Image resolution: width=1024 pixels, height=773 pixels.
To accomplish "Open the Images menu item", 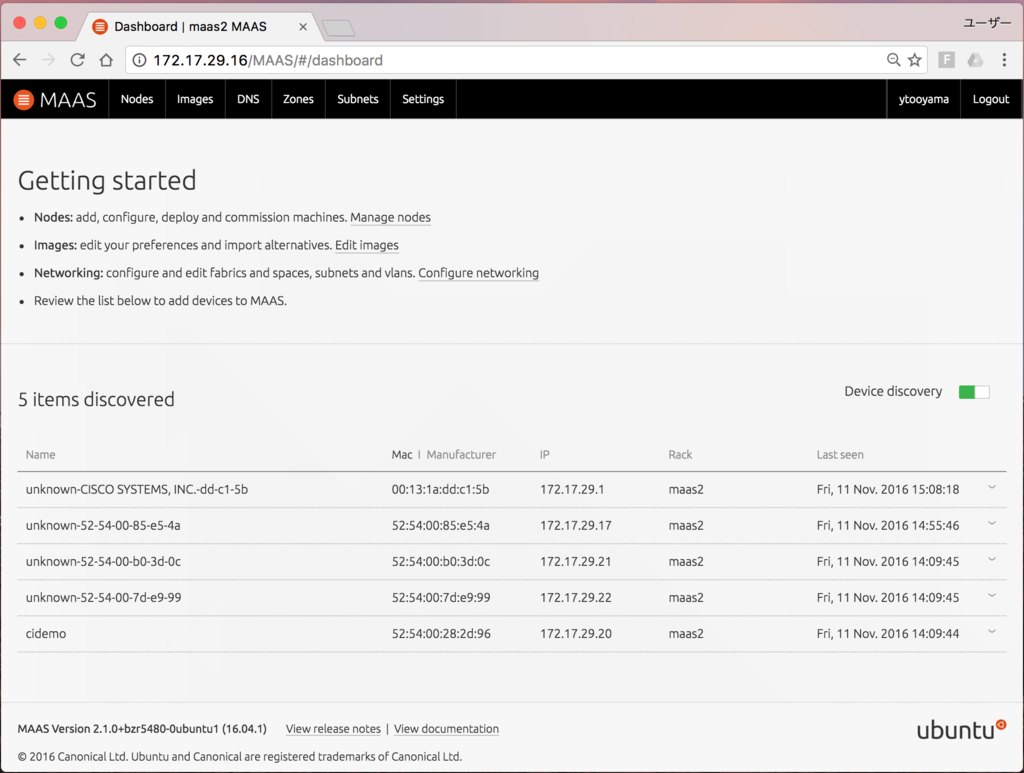I will pyautogui.click(x=195, y=99).
